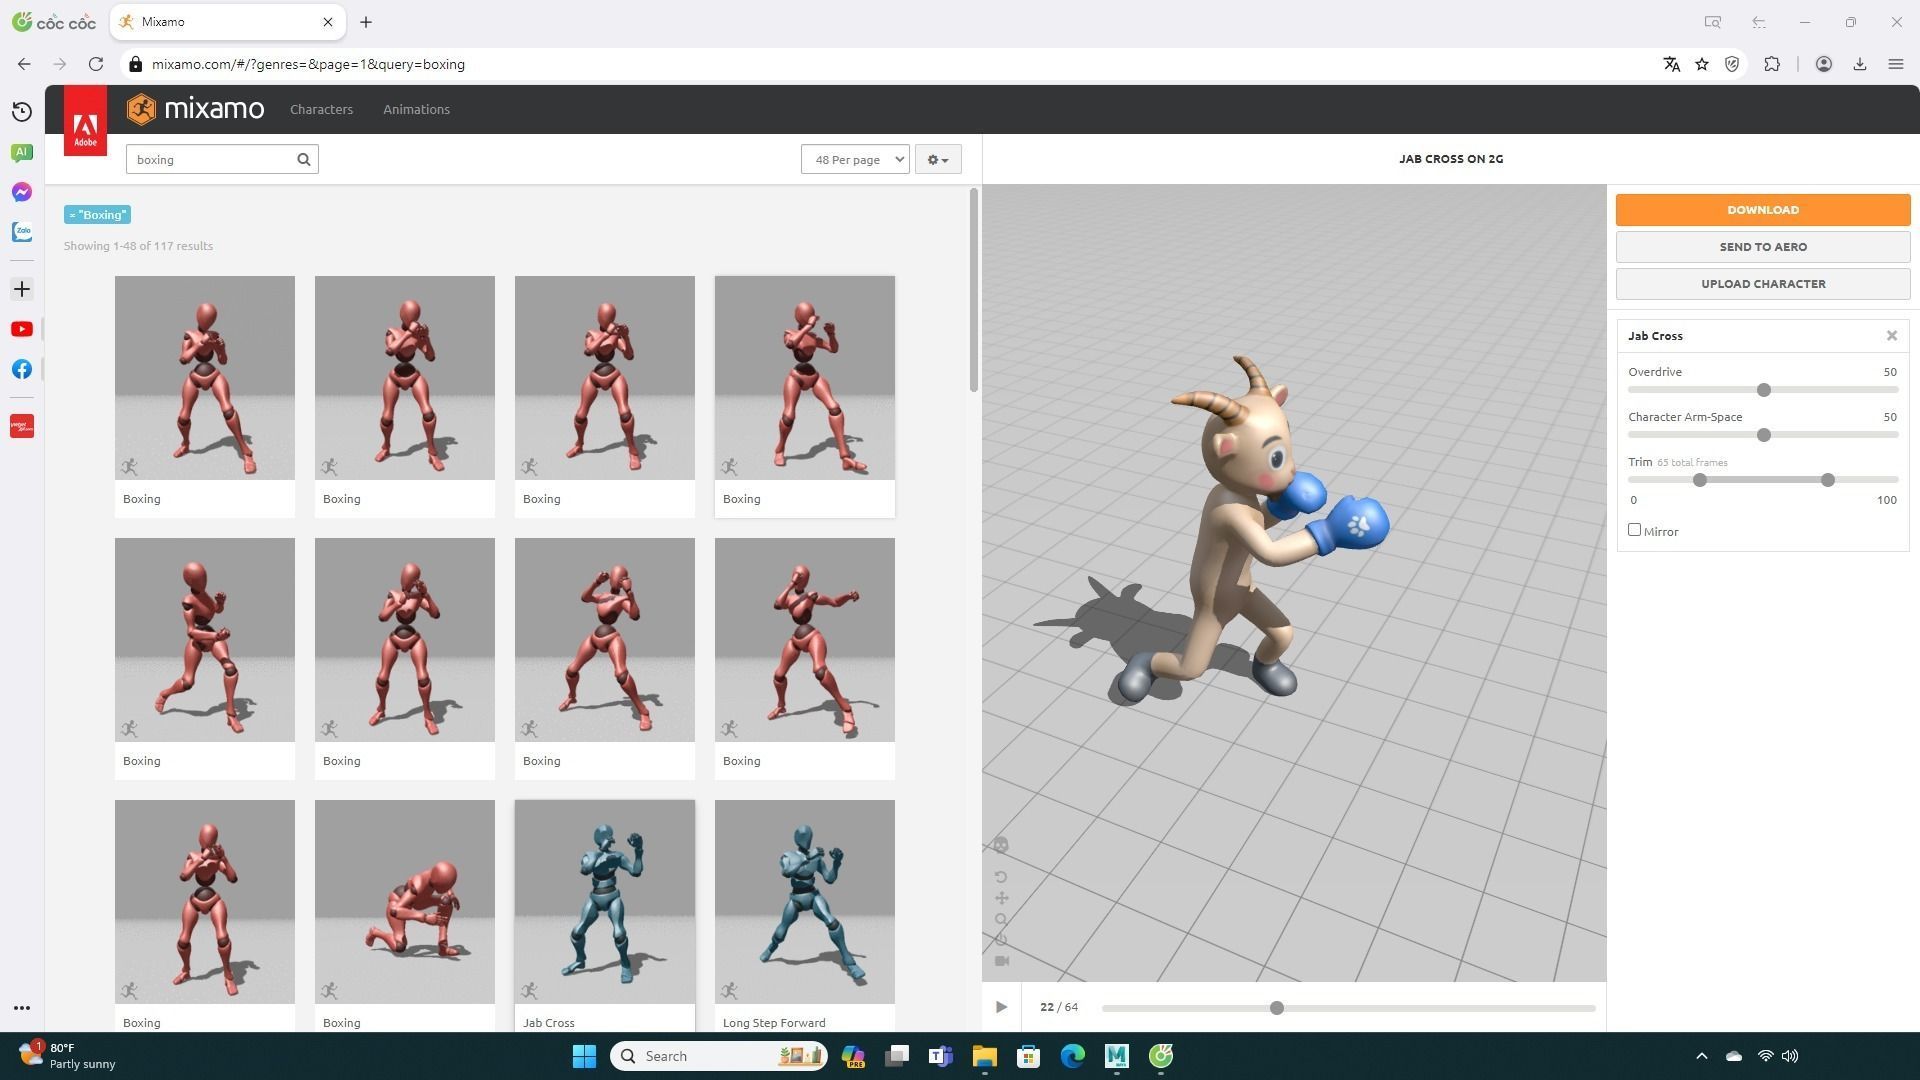Image resolution: width=1920 pixels, height=1080 pixels.
Task: Click the Mixamo logo
Action: 196,109
